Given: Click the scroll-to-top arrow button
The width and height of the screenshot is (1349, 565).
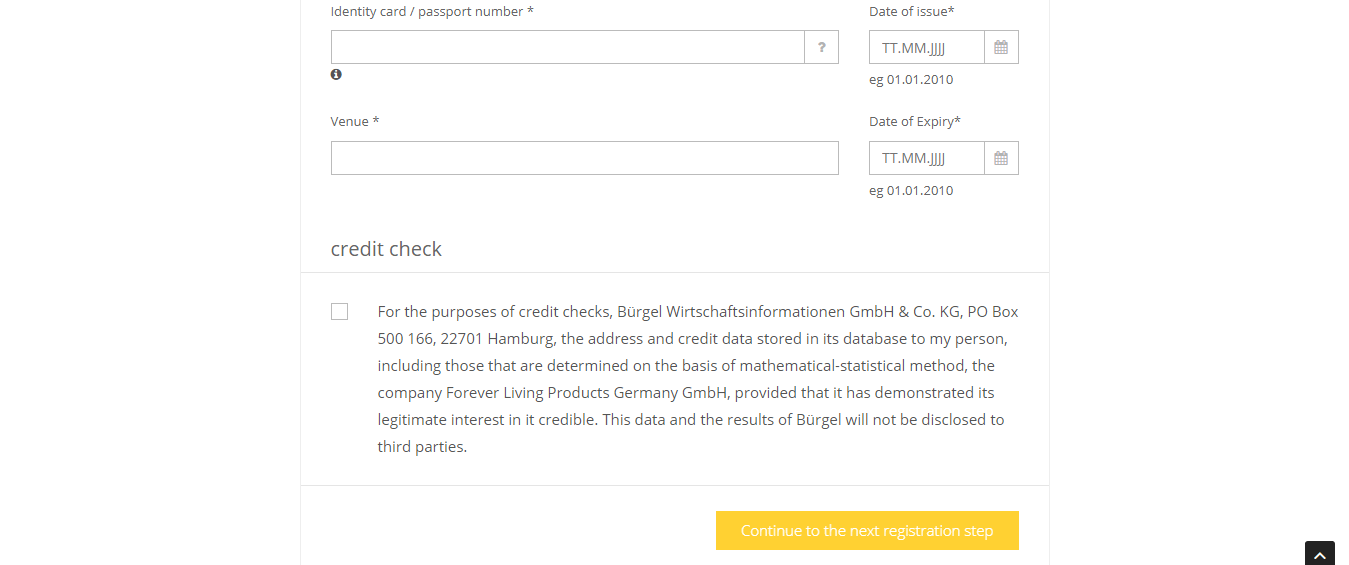Looking at the screenshot, I should click(x=1319, y=554).
